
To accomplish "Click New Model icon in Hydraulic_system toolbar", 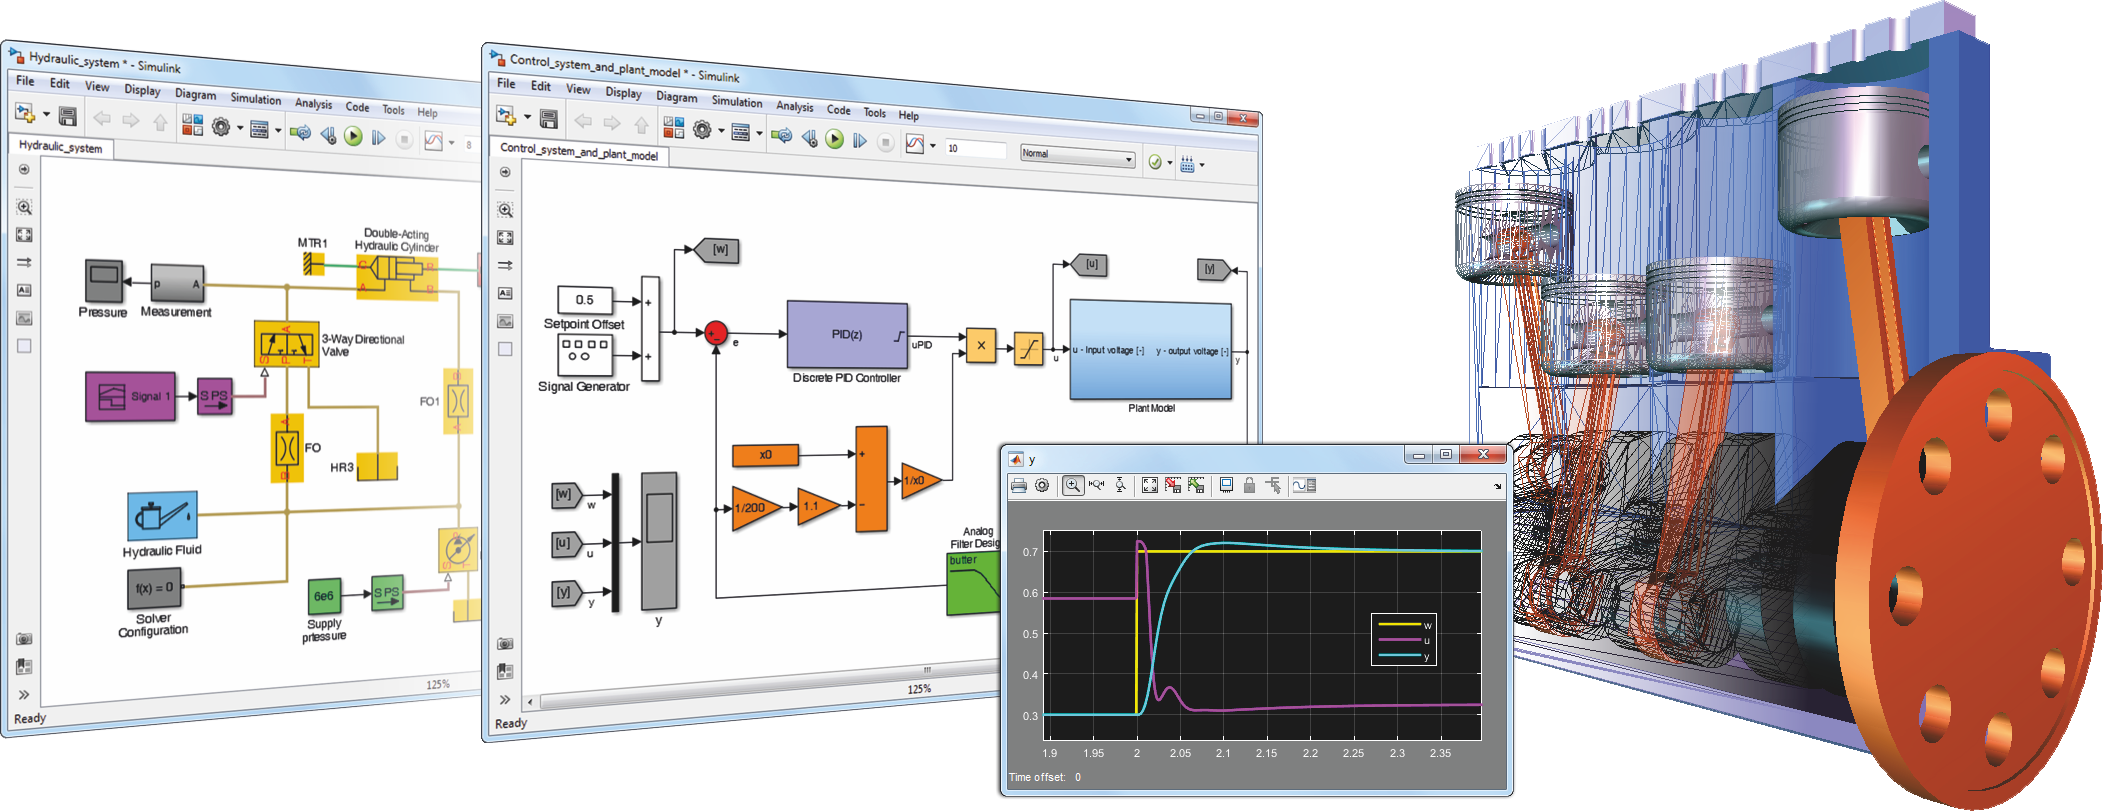I will point(25,112).
